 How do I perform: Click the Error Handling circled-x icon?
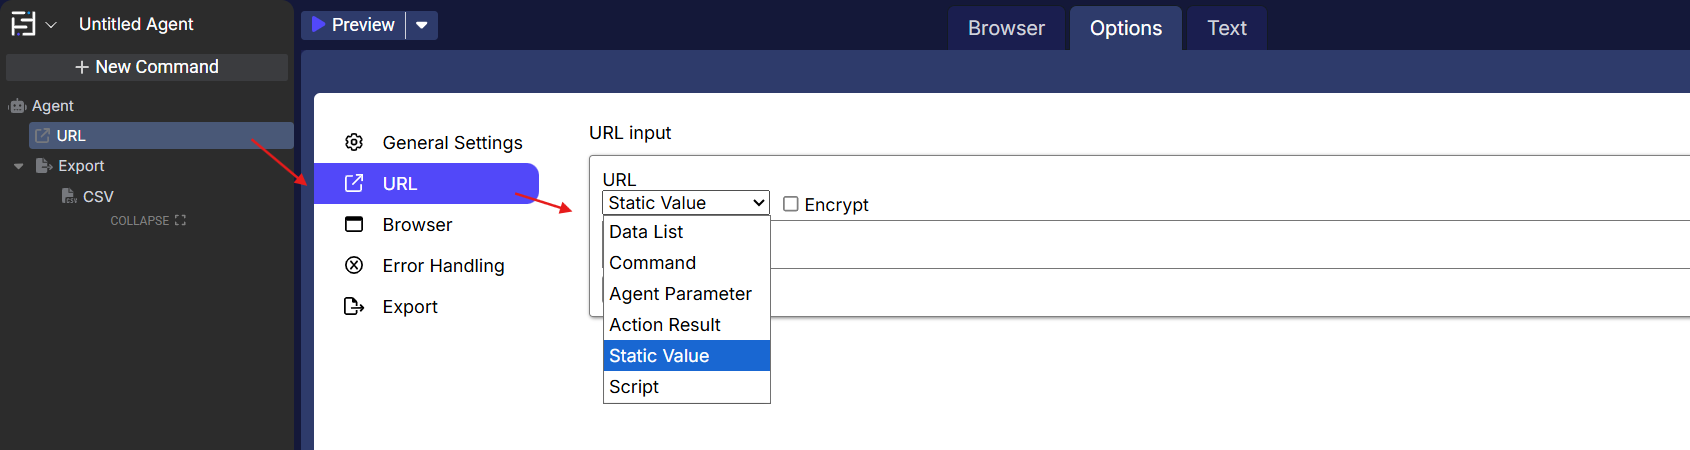(354, 265)
